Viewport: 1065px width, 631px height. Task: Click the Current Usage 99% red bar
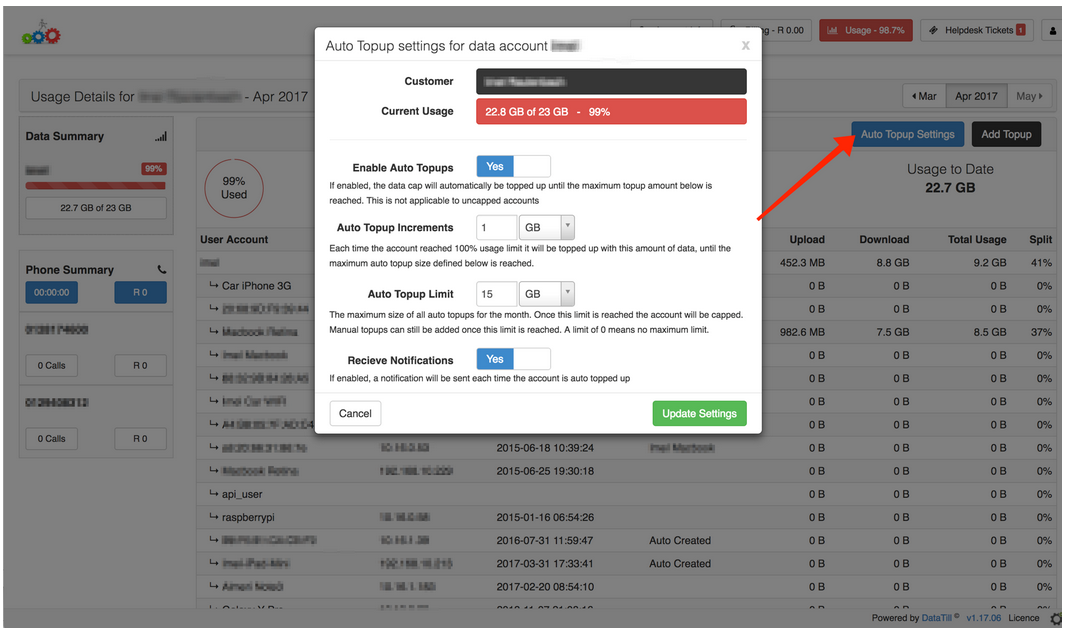pos(611,111)
